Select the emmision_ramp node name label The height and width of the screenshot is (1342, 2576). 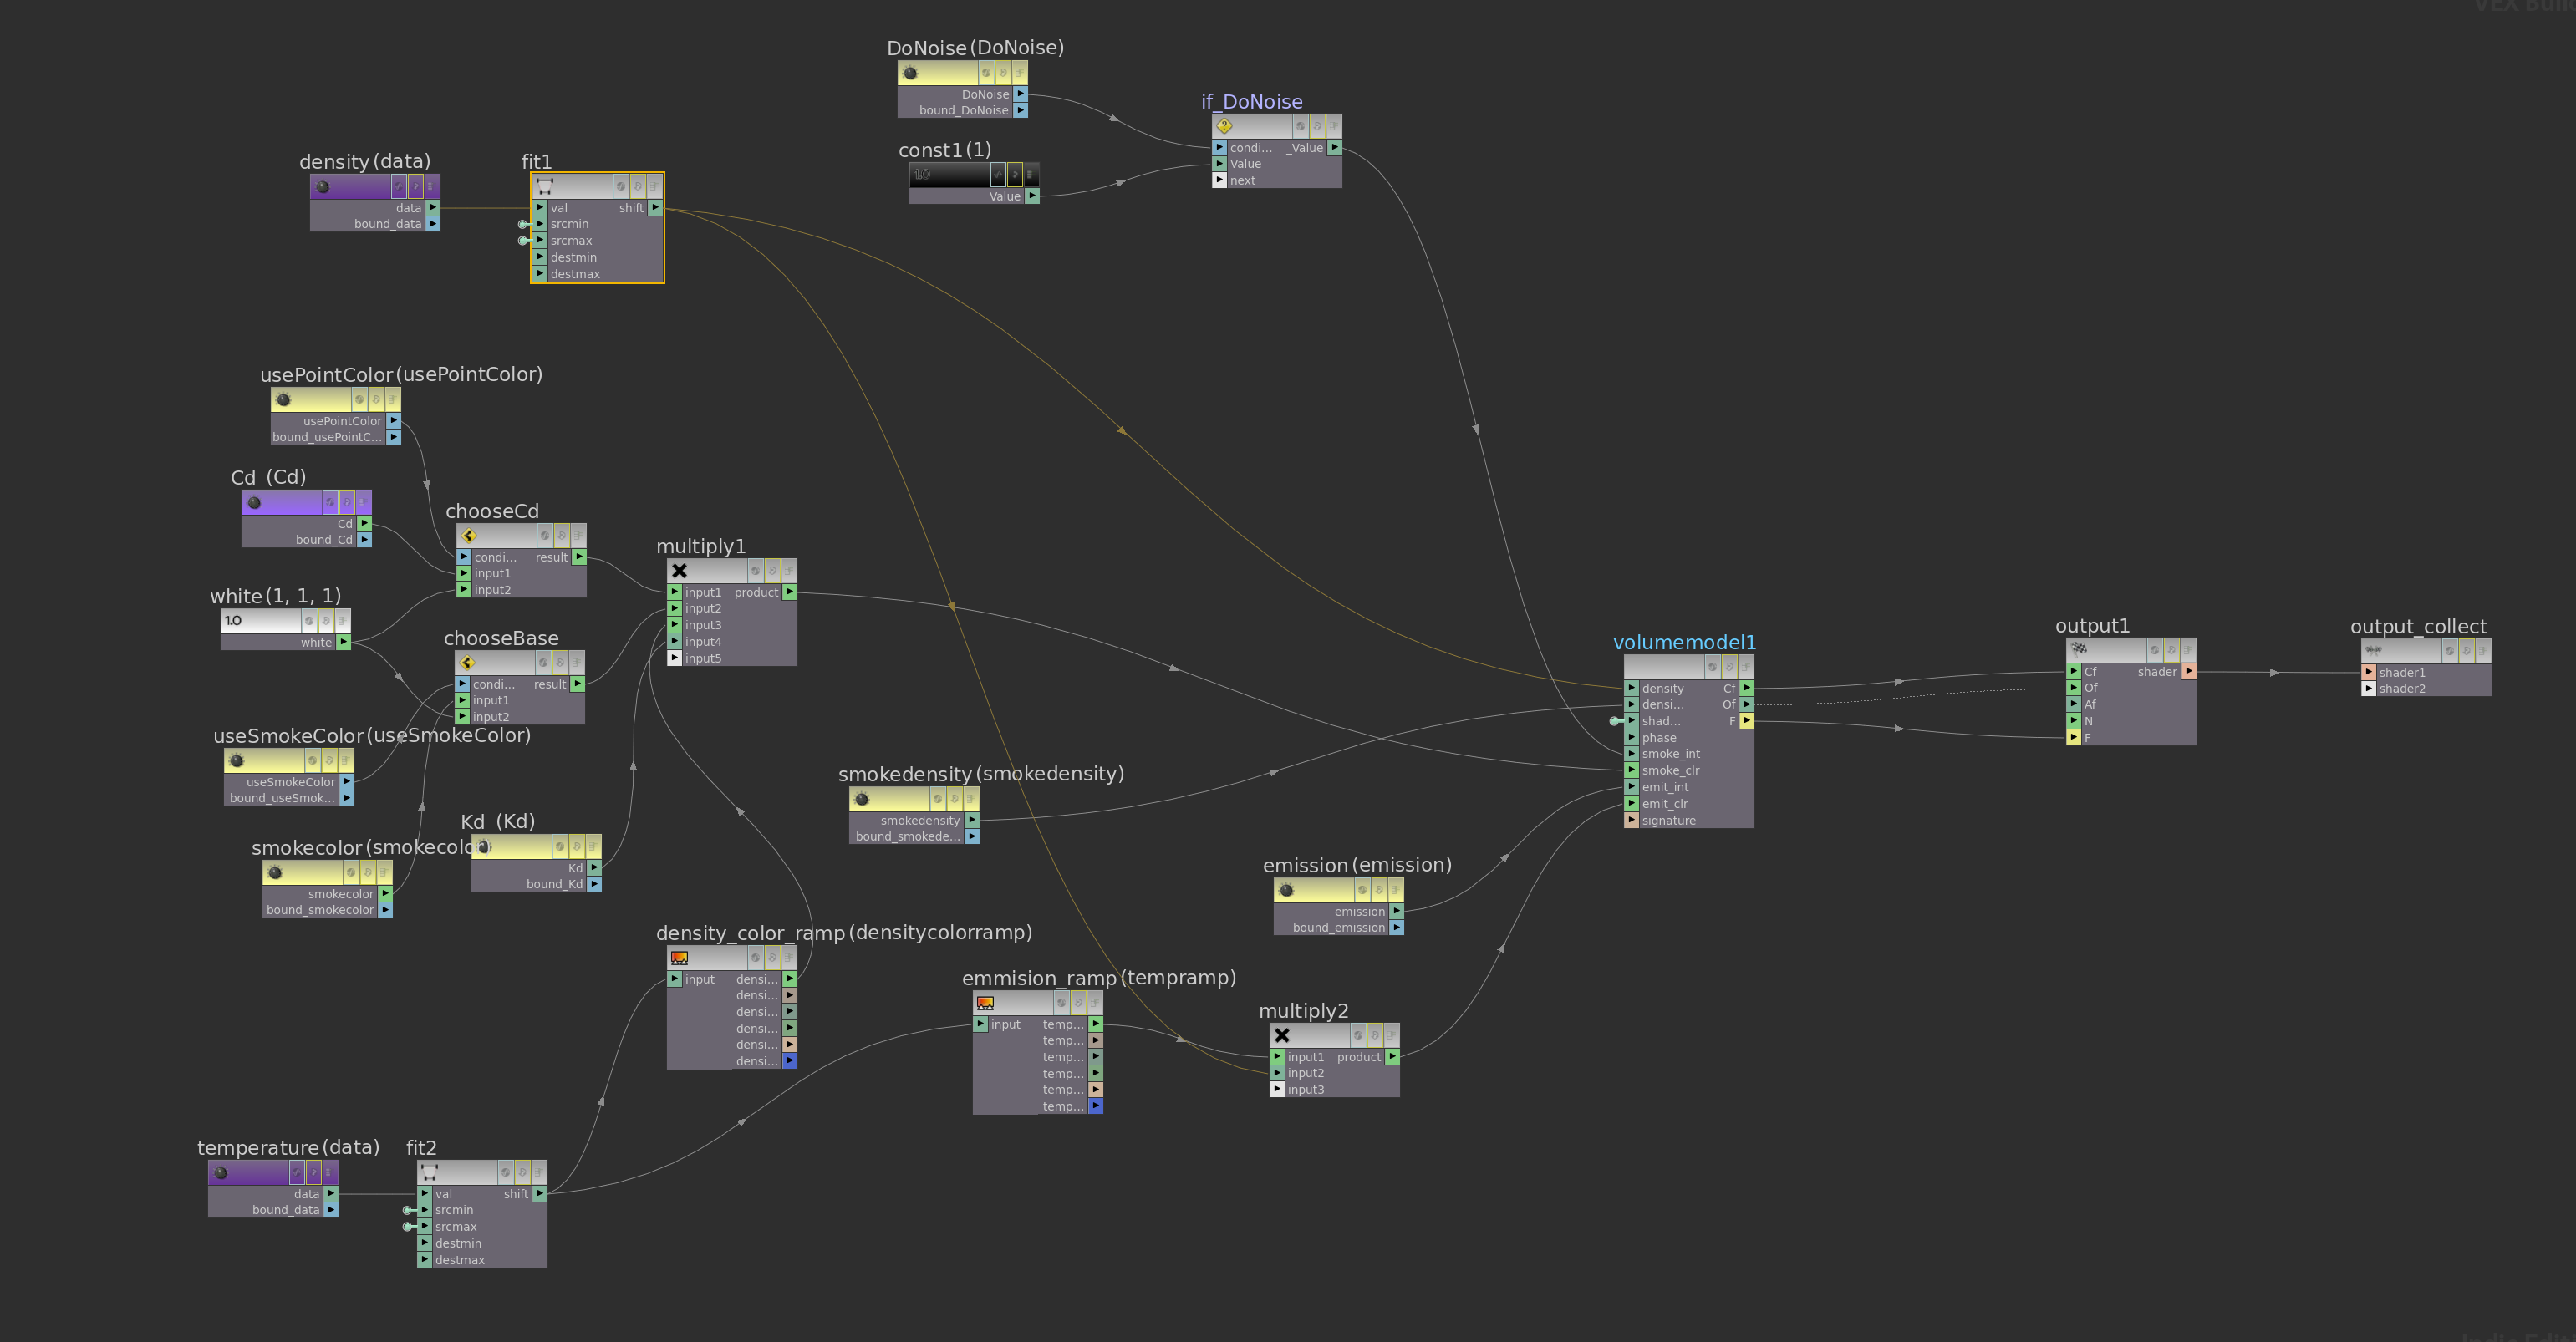[1039, 978]
